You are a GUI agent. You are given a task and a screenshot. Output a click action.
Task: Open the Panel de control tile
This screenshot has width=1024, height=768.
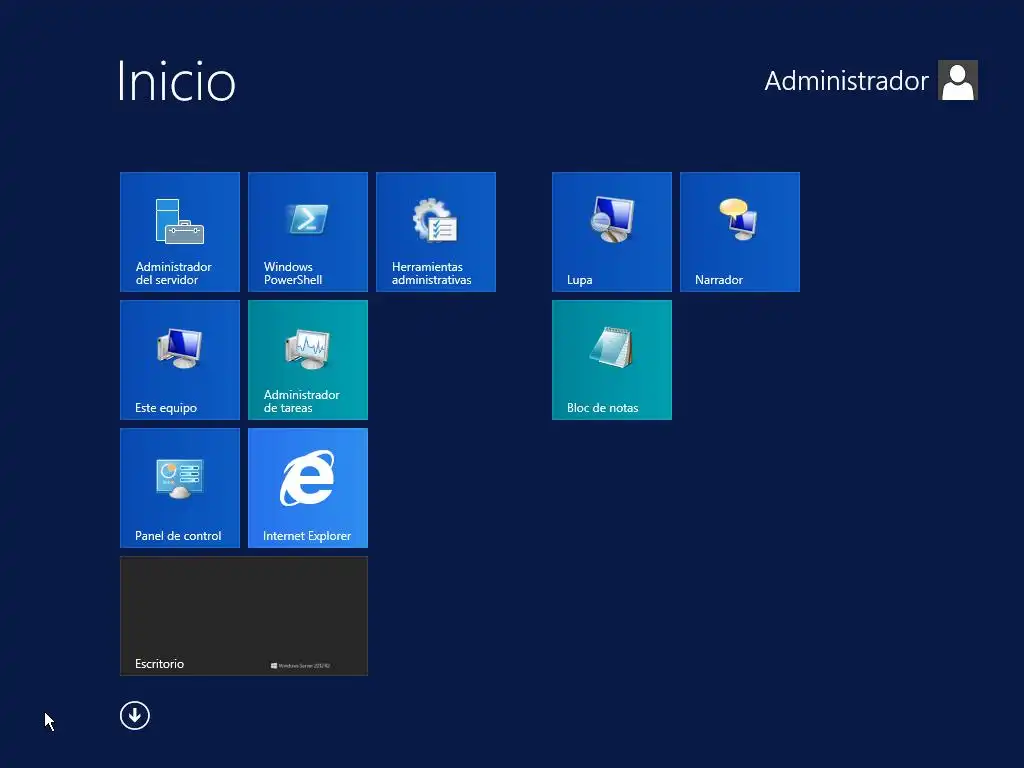pos(180,488)
